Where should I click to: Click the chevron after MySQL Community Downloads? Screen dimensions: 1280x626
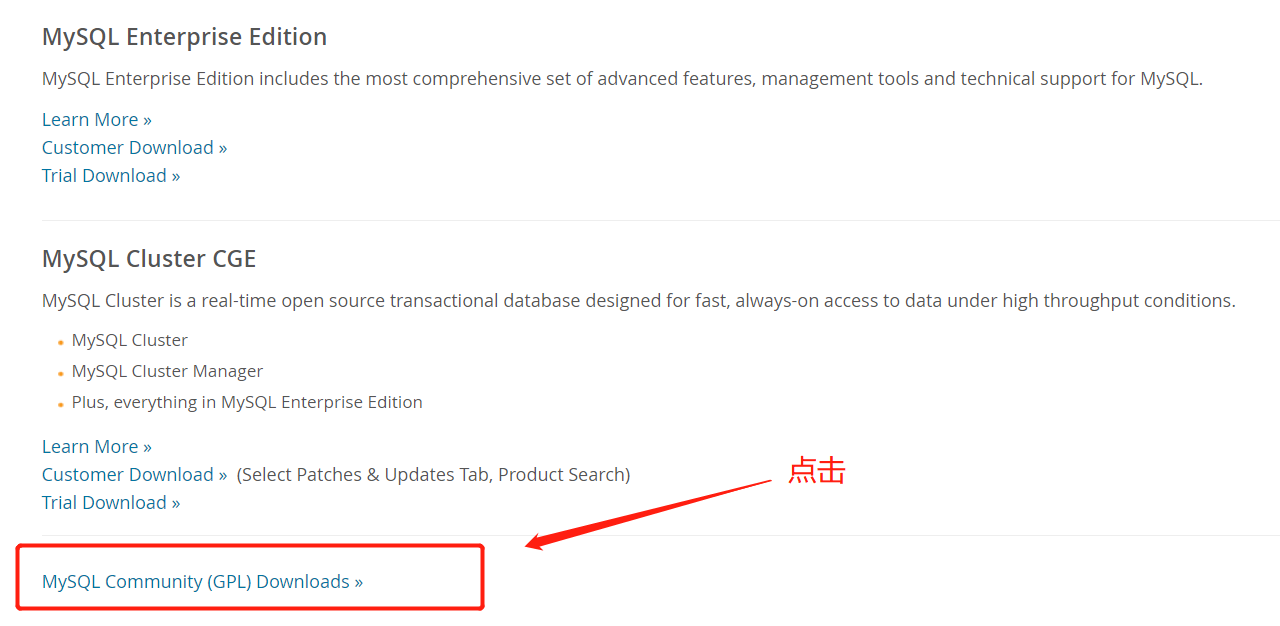click(357, 581)
